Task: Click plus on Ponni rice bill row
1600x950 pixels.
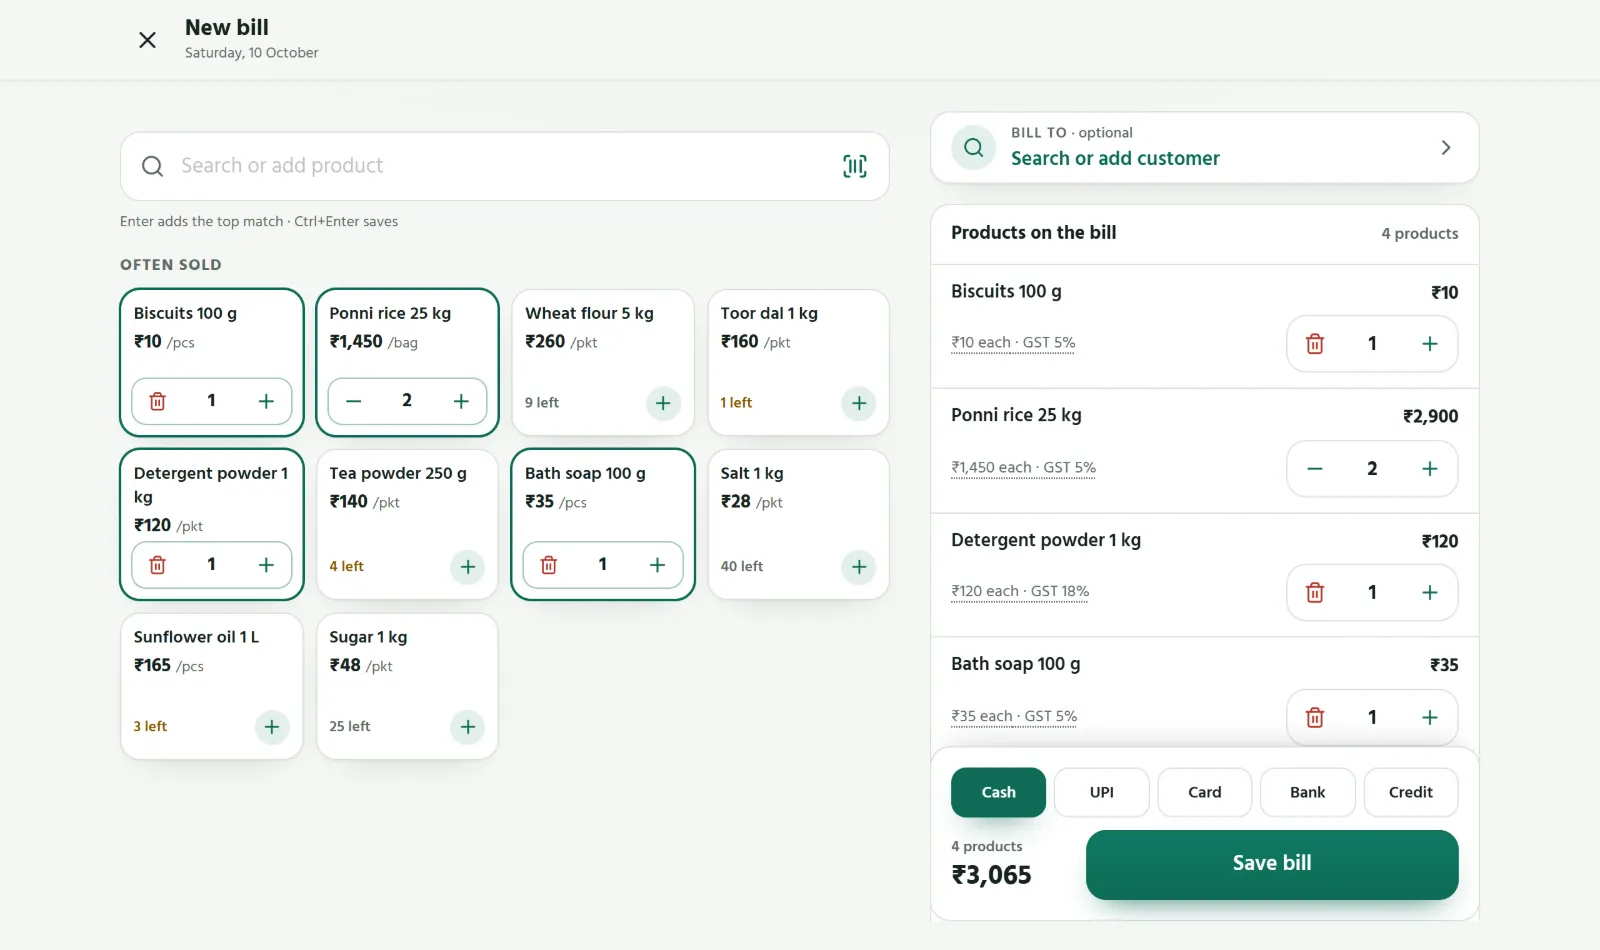Action: click(x=1430, y=469)
